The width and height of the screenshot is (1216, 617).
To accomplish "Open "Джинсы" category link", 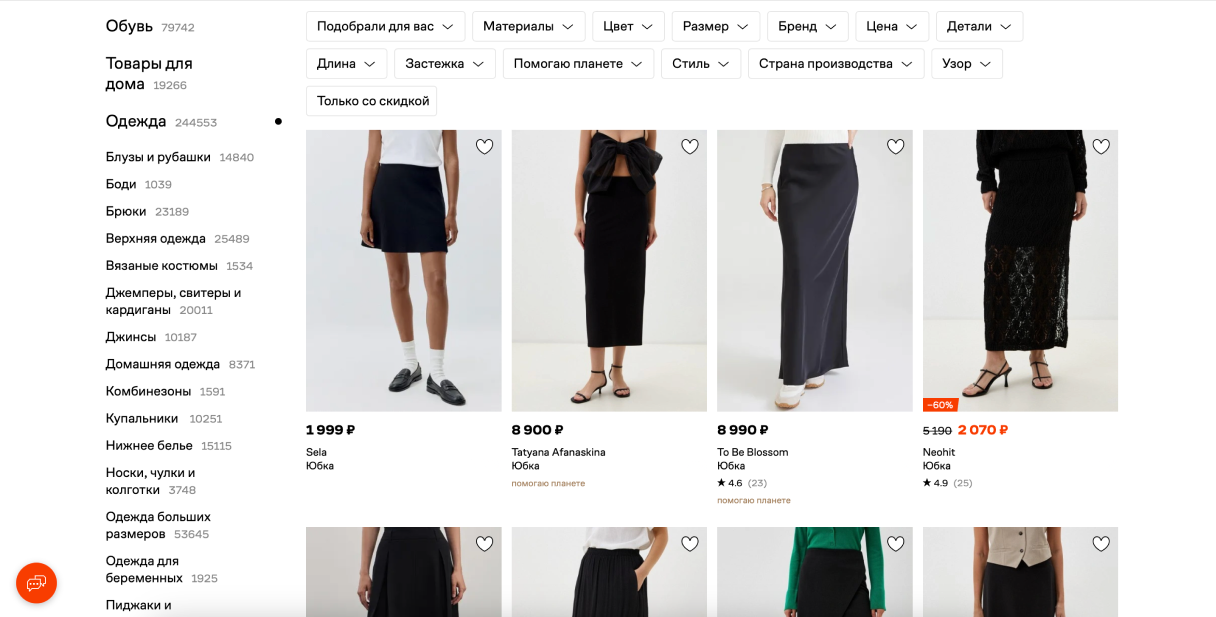I will click(x=131, y=337).
